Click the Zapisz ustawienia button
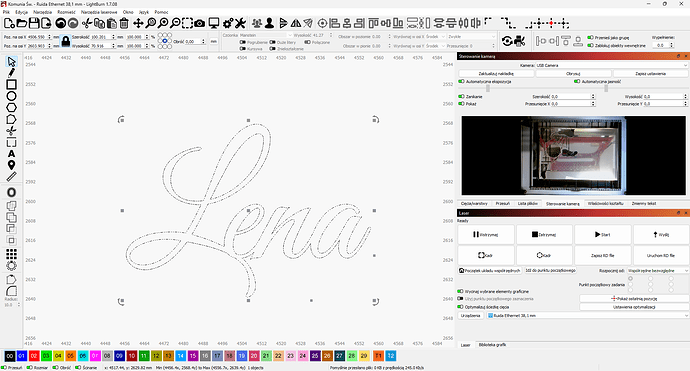This screenshot has height=371, width=690. (650, 73)
